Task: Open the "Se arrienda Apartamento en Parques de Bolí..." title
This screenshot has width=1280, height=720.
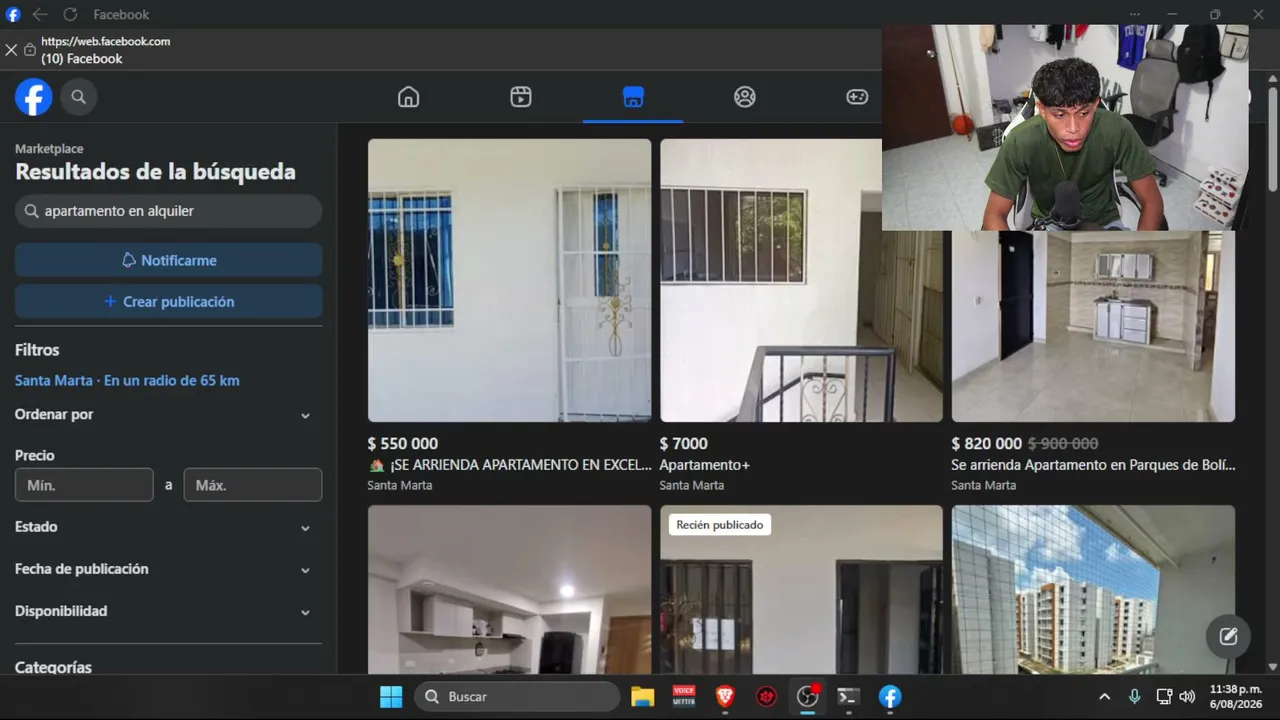Action: pos(1093,465)
